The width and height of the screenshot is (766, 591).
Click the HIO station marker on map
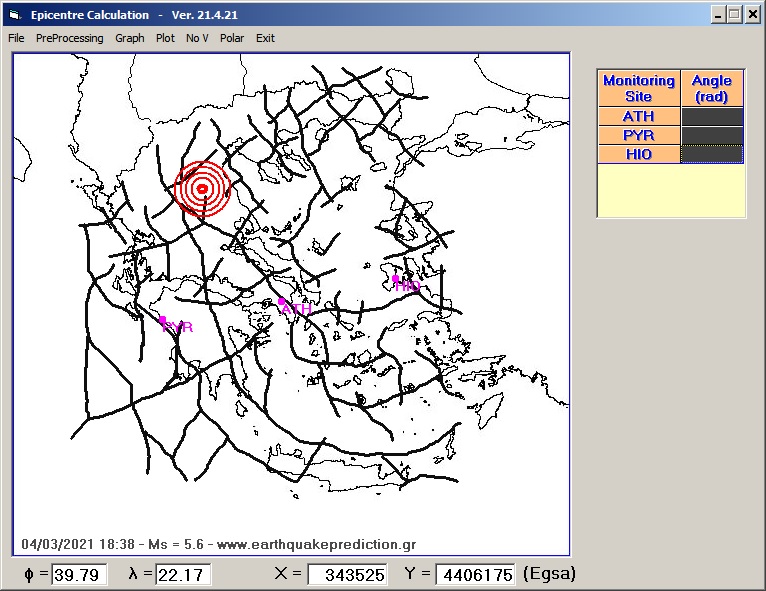point(396,279)
